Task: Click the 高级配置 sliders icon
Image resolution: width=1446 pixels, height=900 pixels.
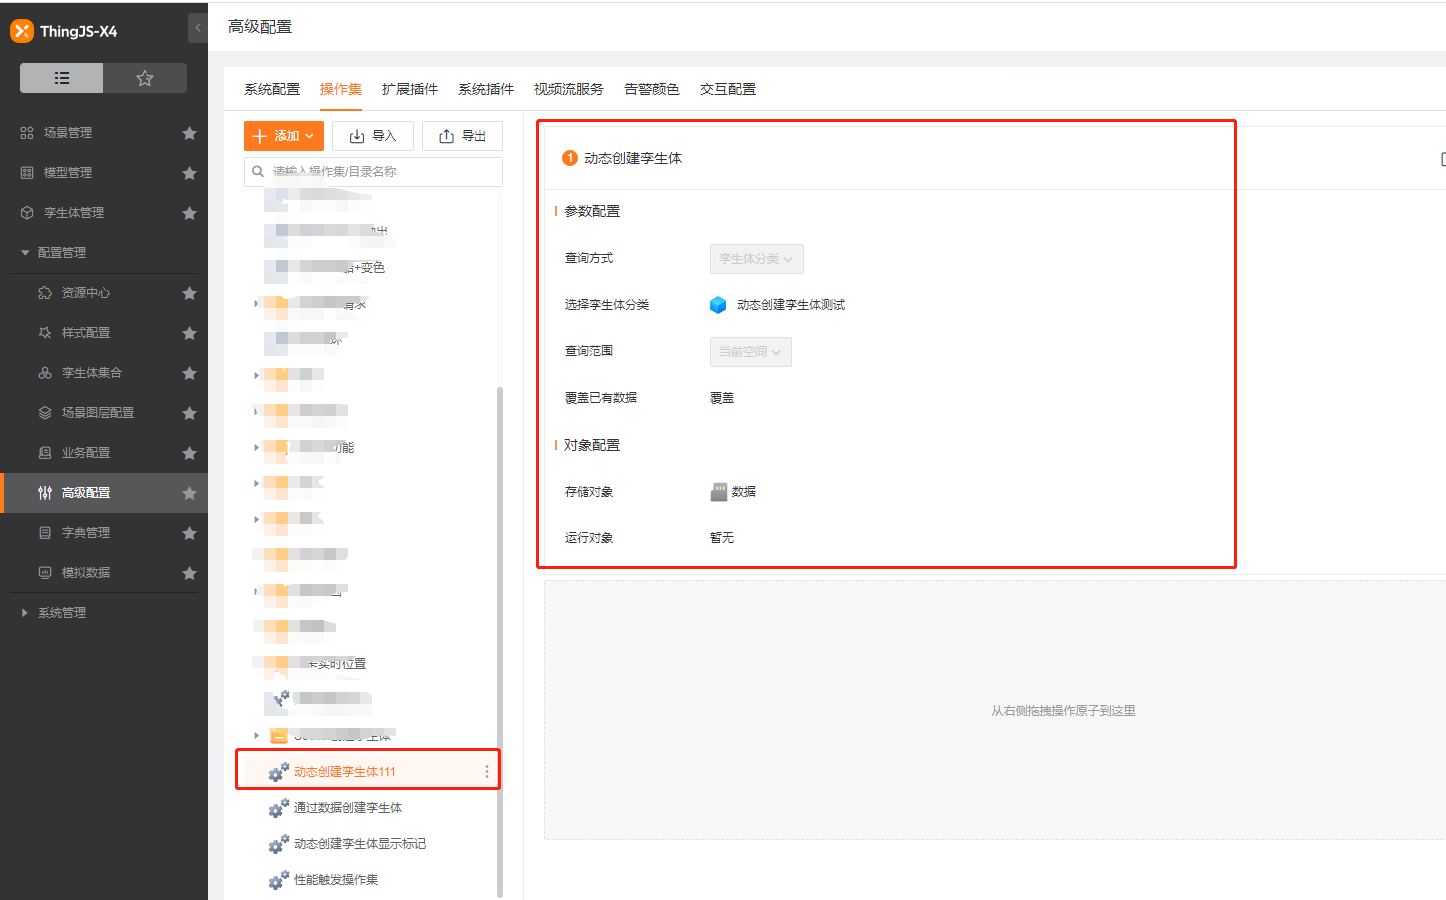Action: click(45, 493)
